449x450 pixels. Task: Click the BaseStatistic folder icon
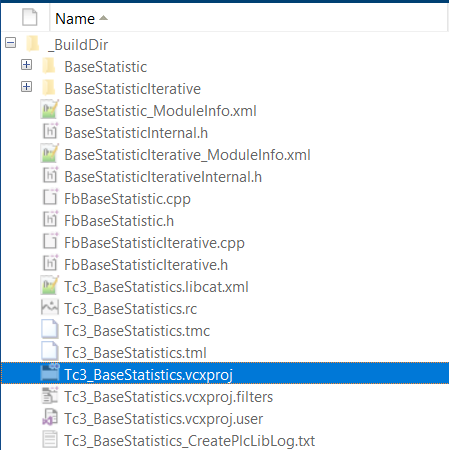(x=49, y=66)
